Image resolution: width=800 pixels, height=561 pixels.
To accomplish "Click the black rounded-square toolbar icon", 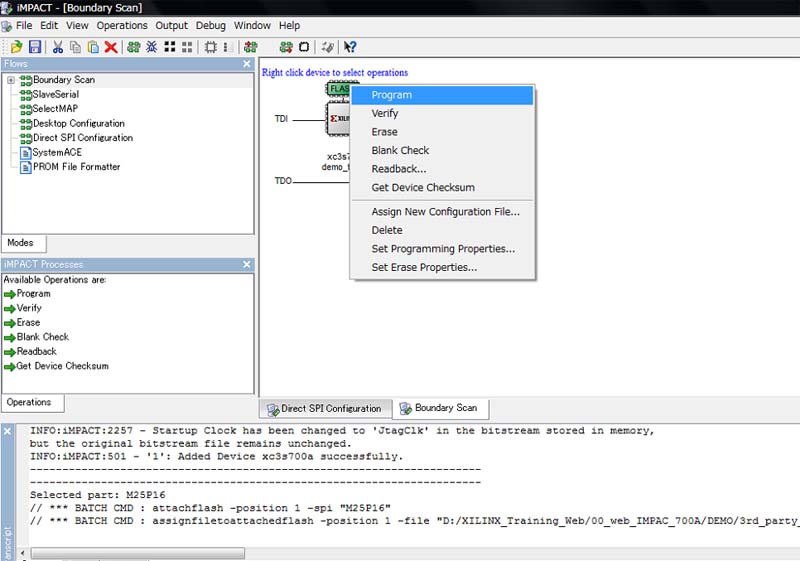I will 304,47.
